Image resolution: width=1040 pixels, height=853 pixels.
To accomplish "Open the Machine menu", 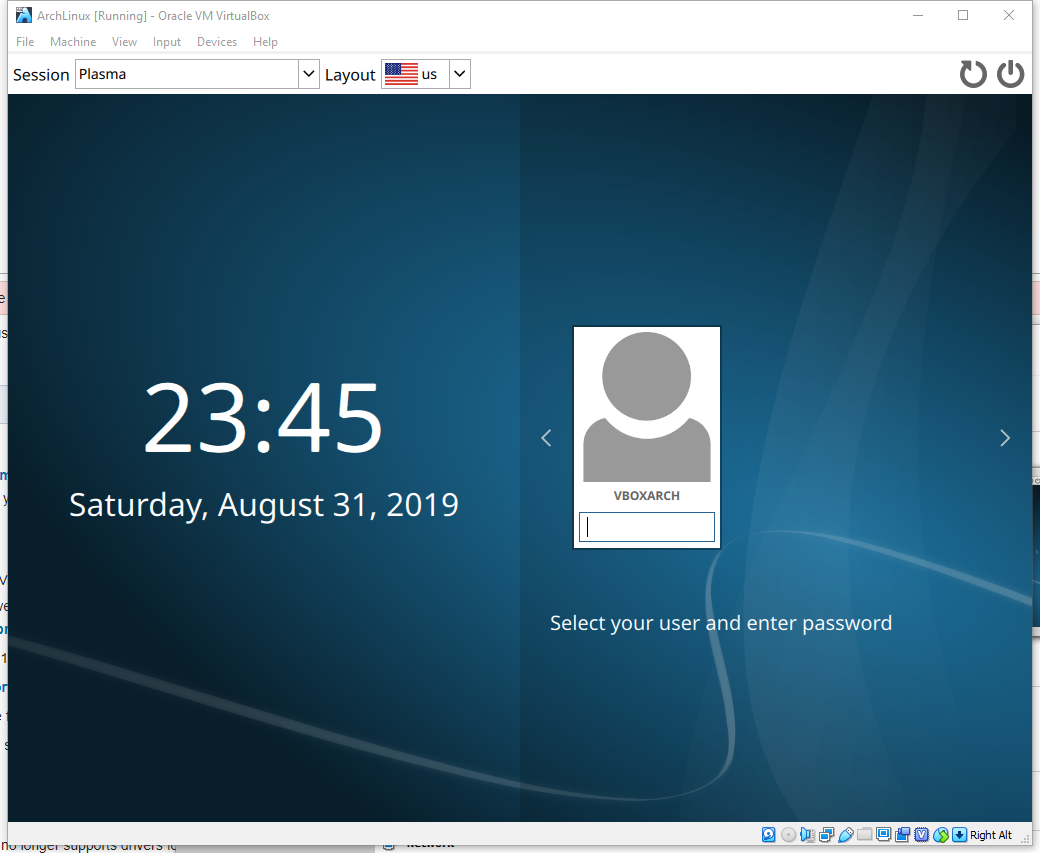I will pos(73,42).
